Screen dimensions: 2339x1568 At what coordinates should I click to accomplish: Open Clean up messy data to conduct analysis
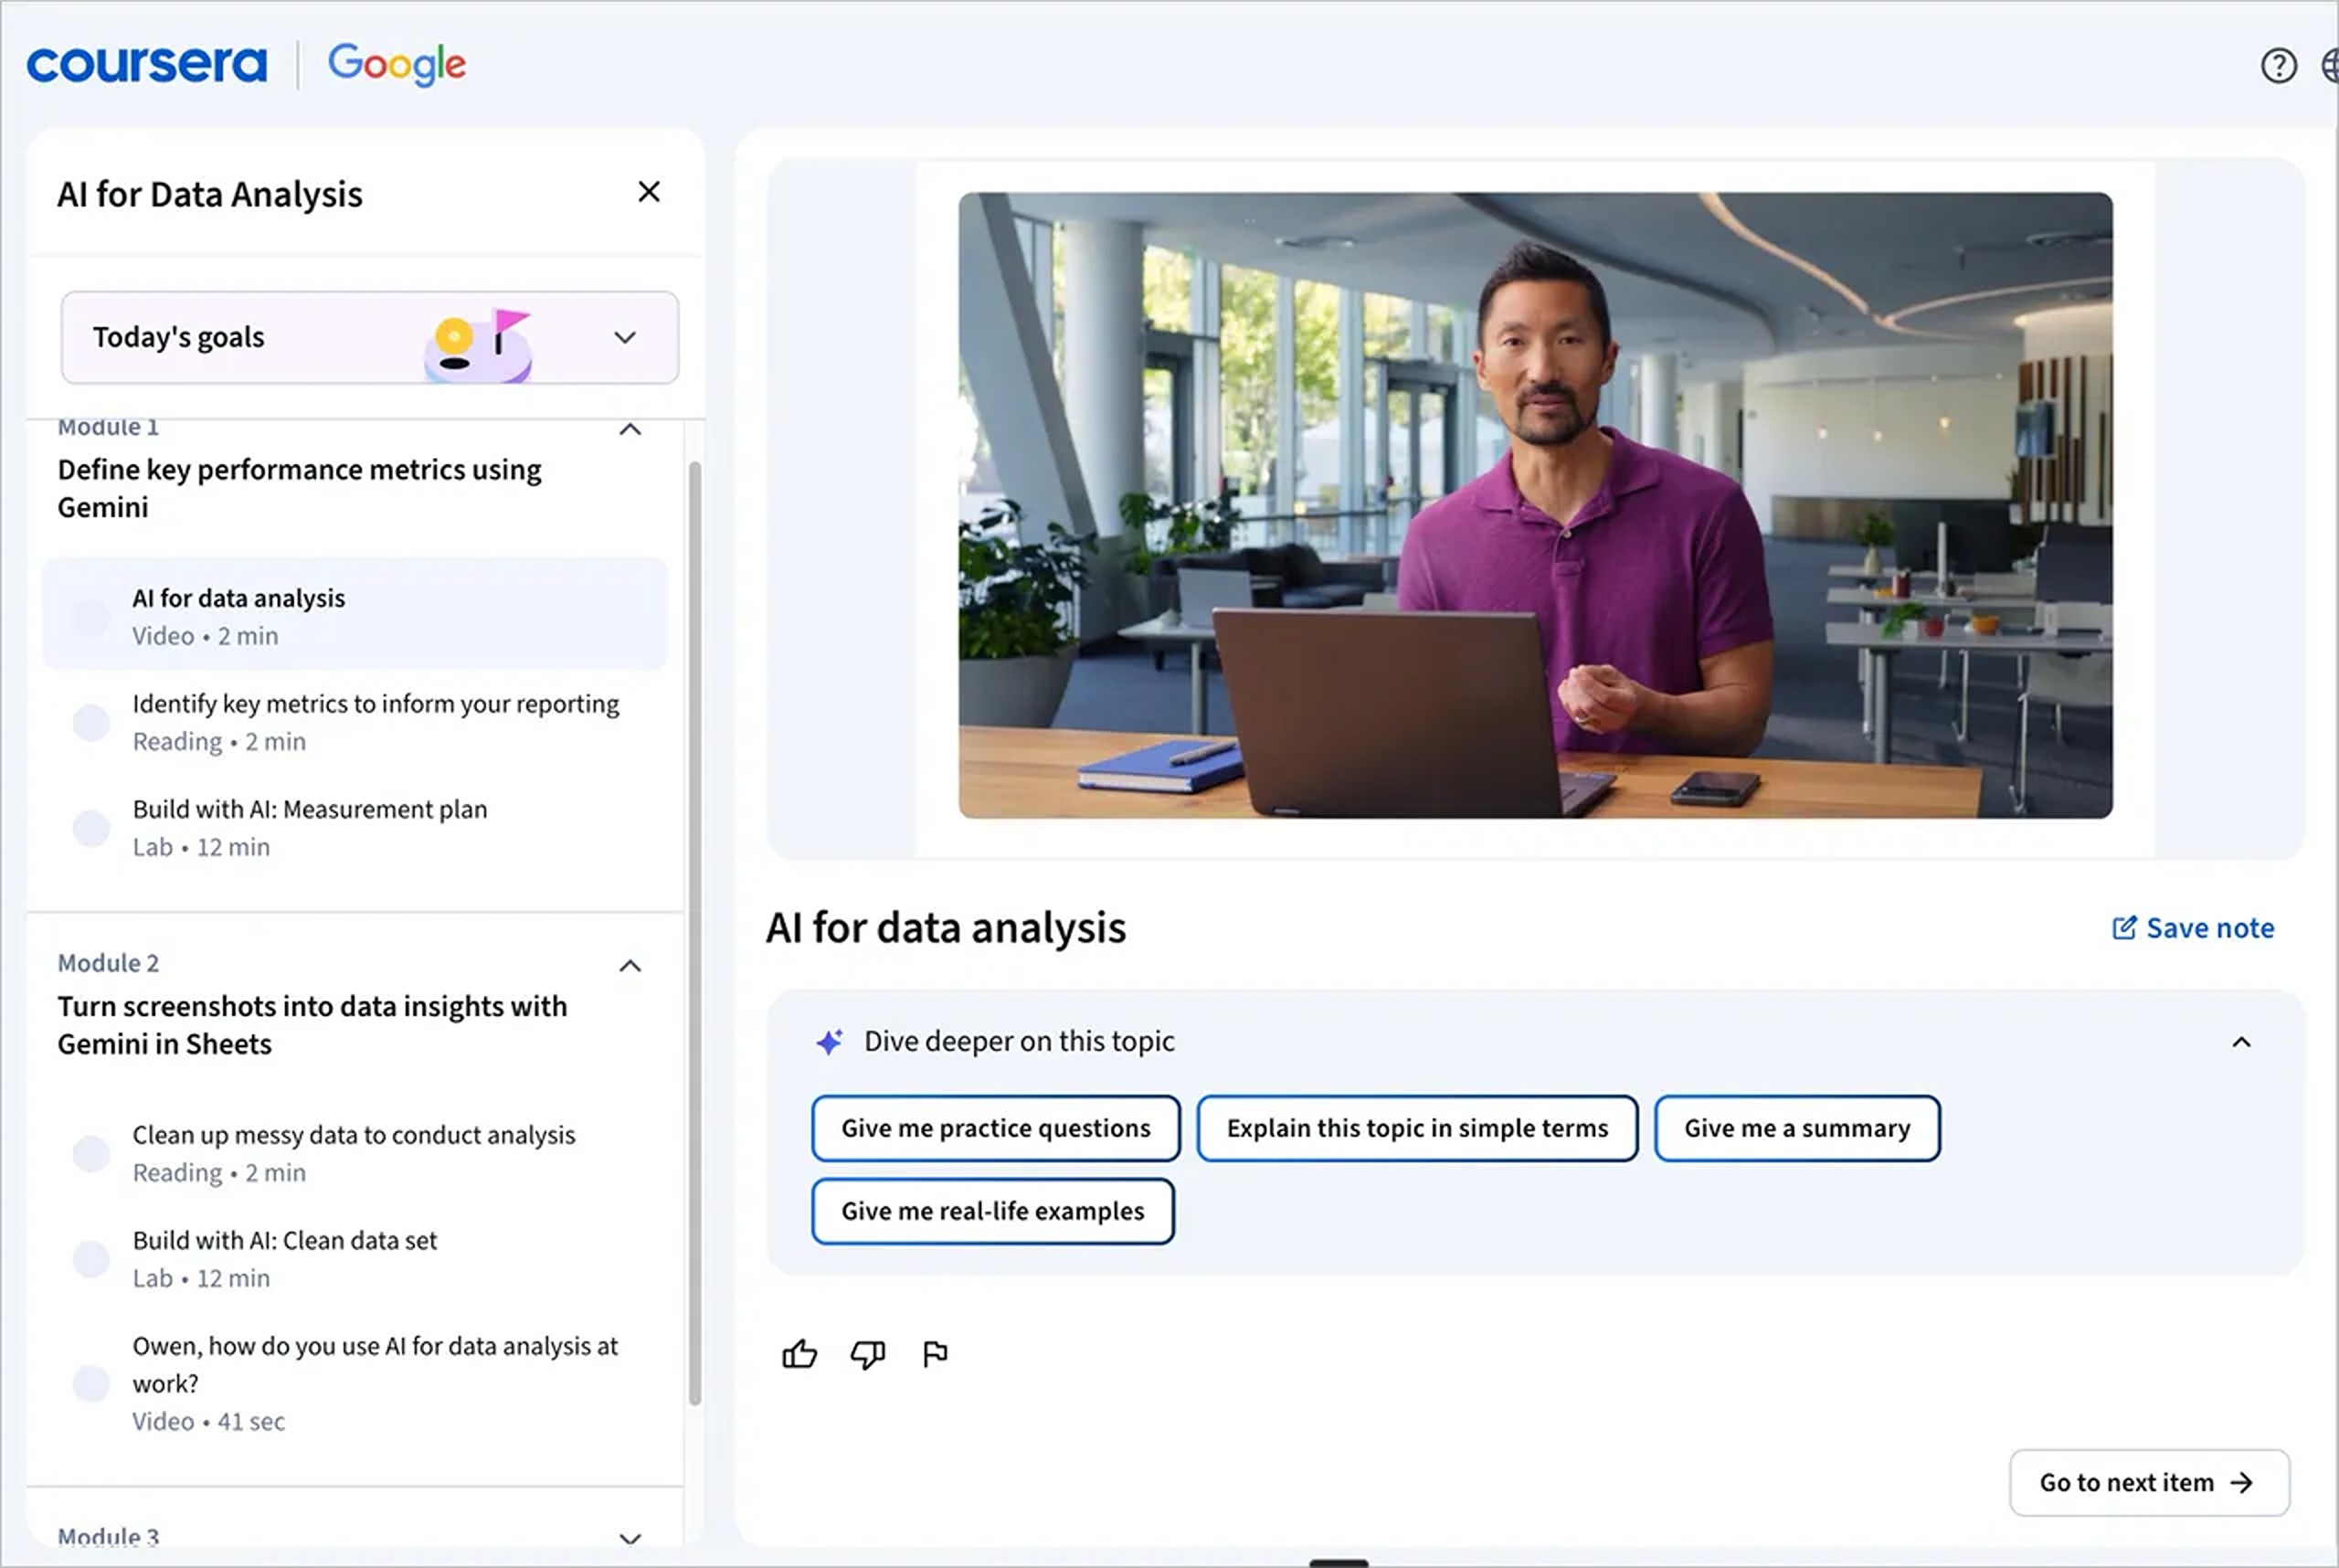(355, 1153)
